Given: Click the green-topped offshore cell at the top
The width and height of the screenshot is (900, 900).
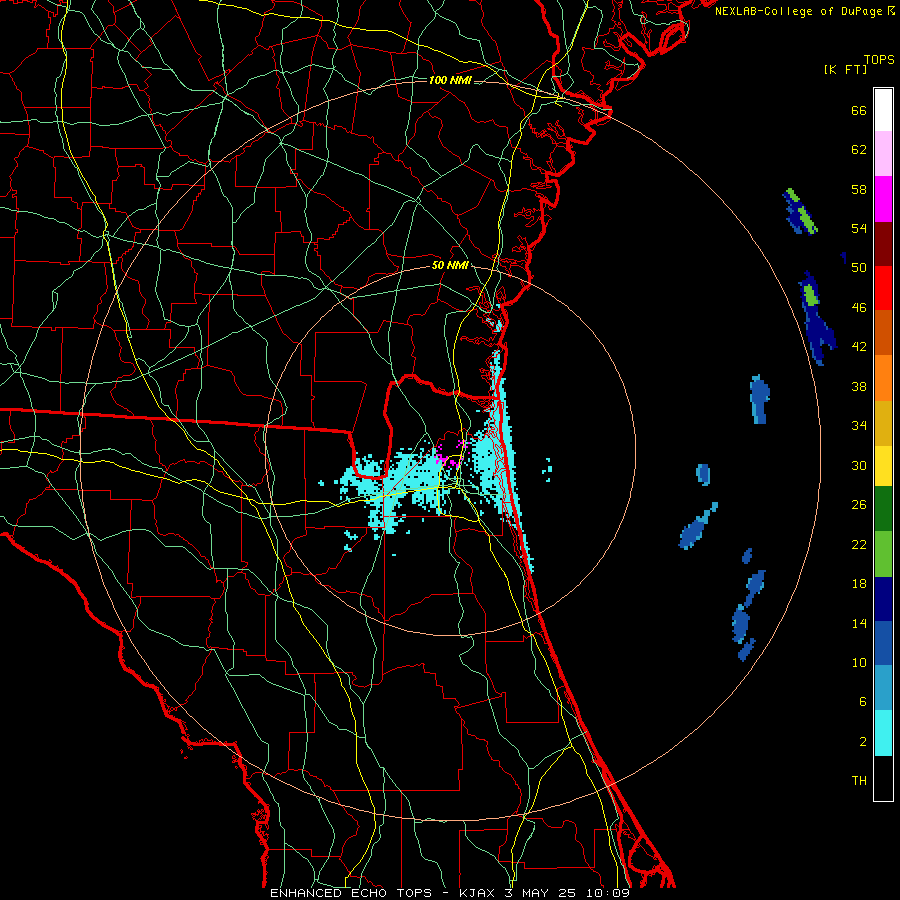Looking at the screenshot, I should pos(800,212).
